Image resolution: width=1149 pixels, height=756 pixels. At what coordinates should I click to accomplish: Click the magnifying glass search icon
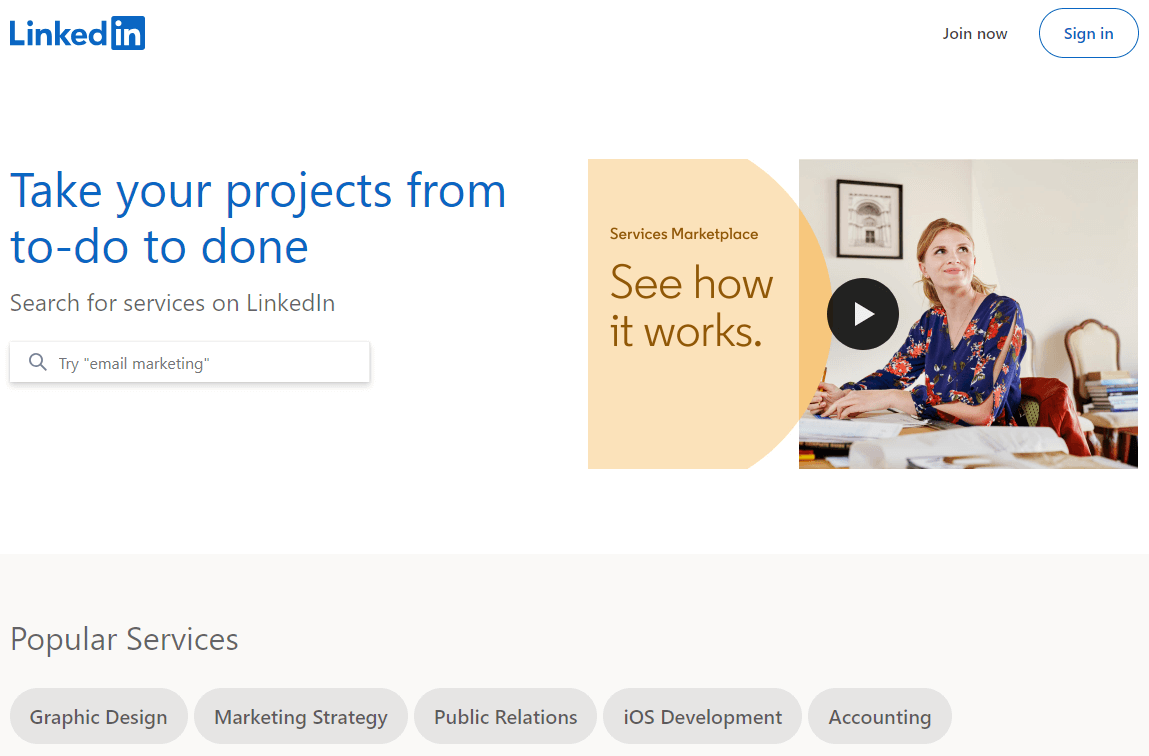coord(38,362)
